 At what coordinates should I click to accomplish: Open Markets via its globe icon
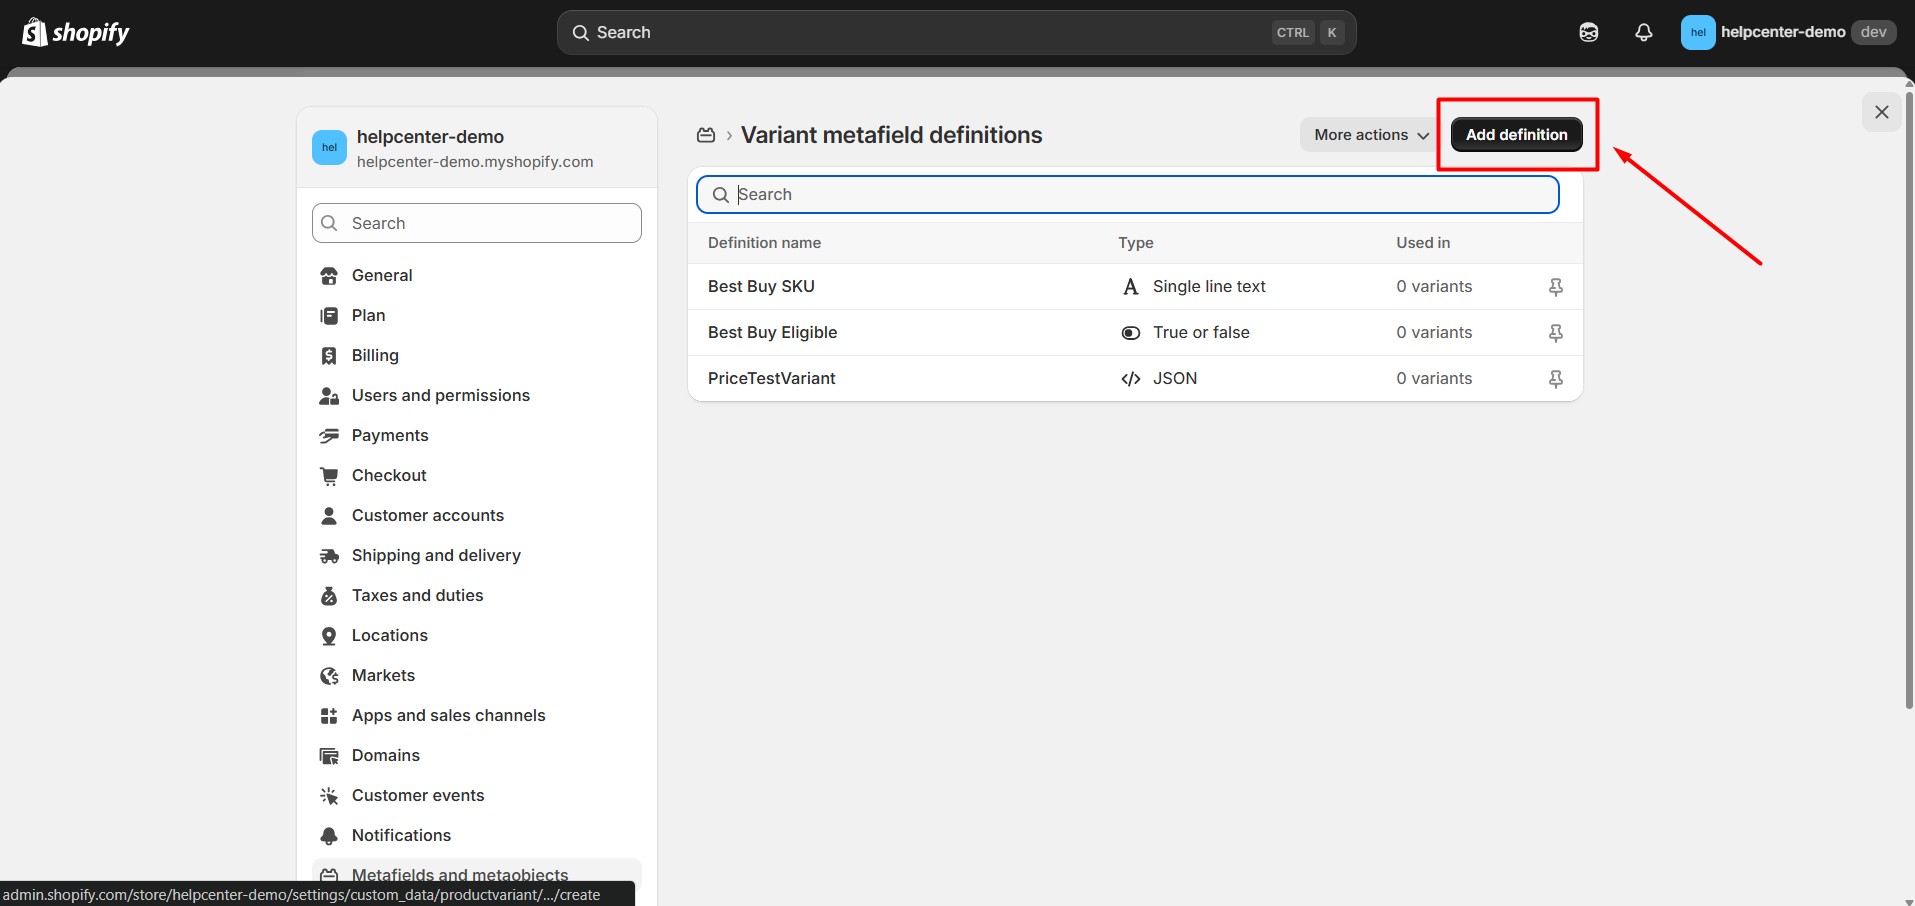[329, 676]
